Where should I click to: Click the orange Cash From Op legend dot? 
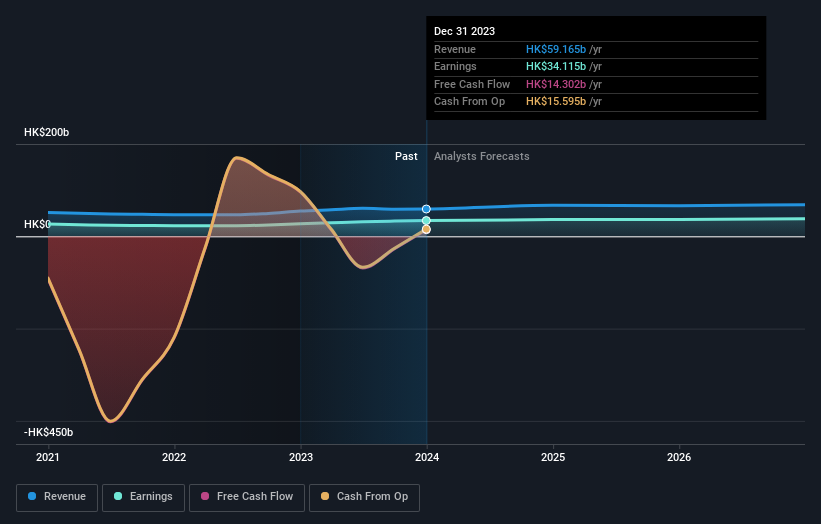[325, 496]
